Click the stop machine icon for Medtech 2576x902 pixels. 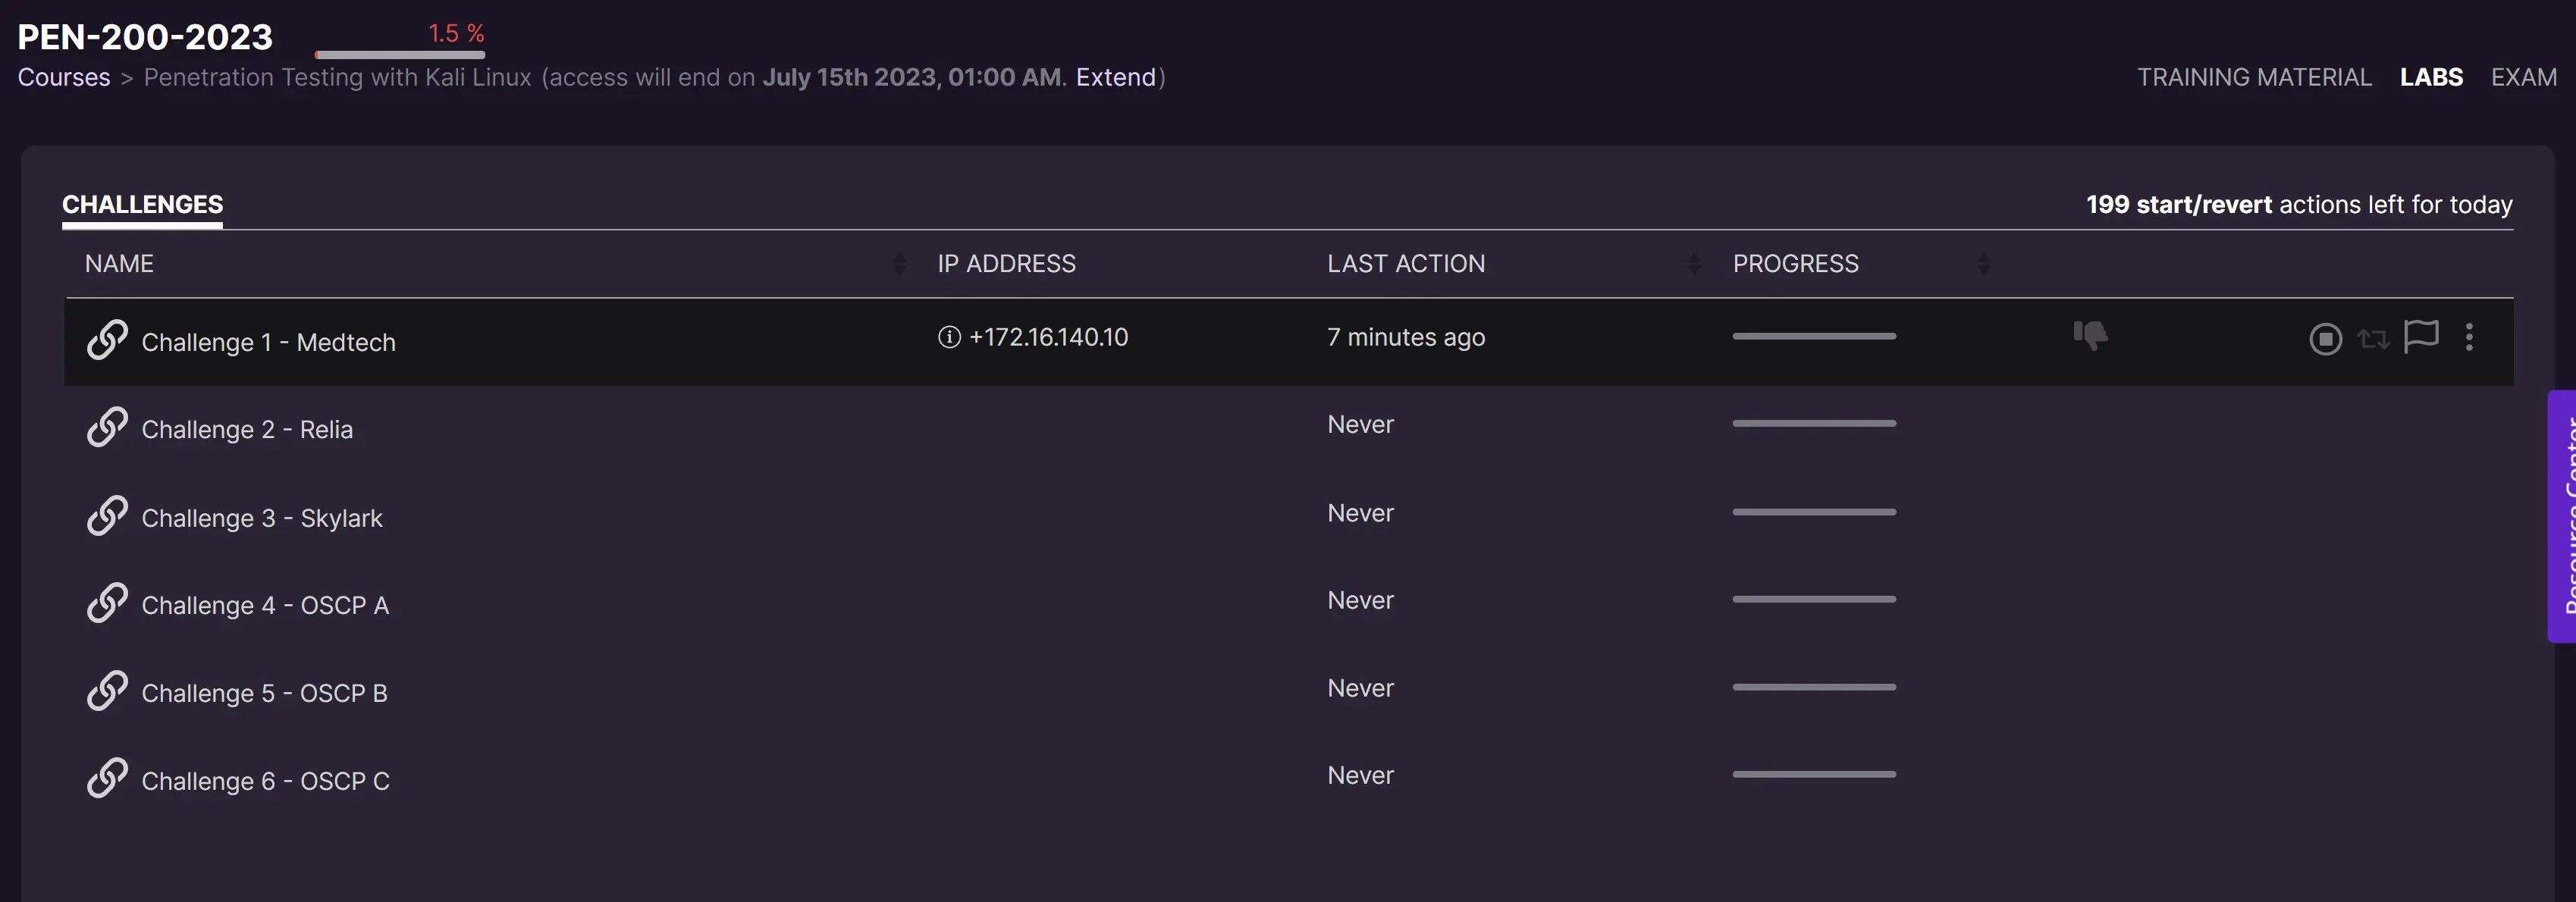[x=2325, y=339]
